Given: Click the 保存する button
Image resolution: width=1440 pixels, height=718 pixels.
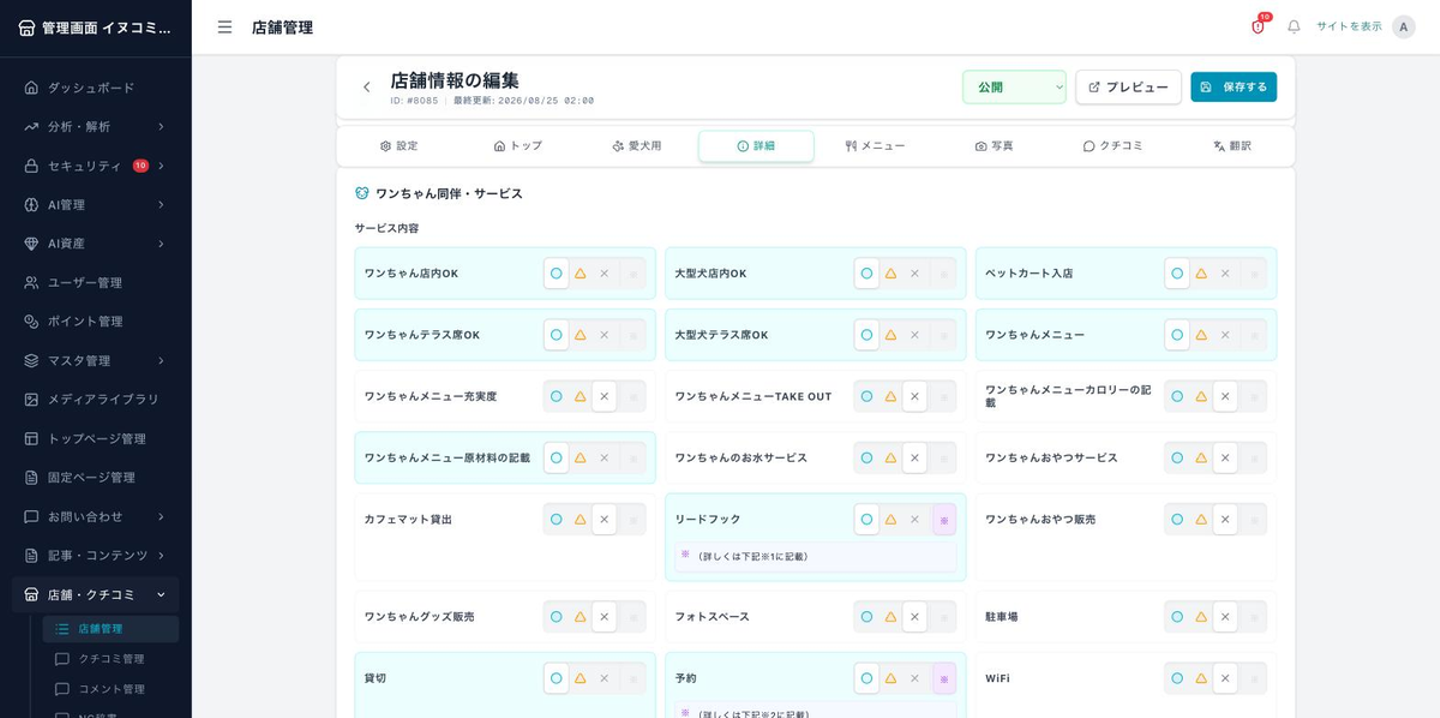Looking at the screenshot, I should 1233,87.
